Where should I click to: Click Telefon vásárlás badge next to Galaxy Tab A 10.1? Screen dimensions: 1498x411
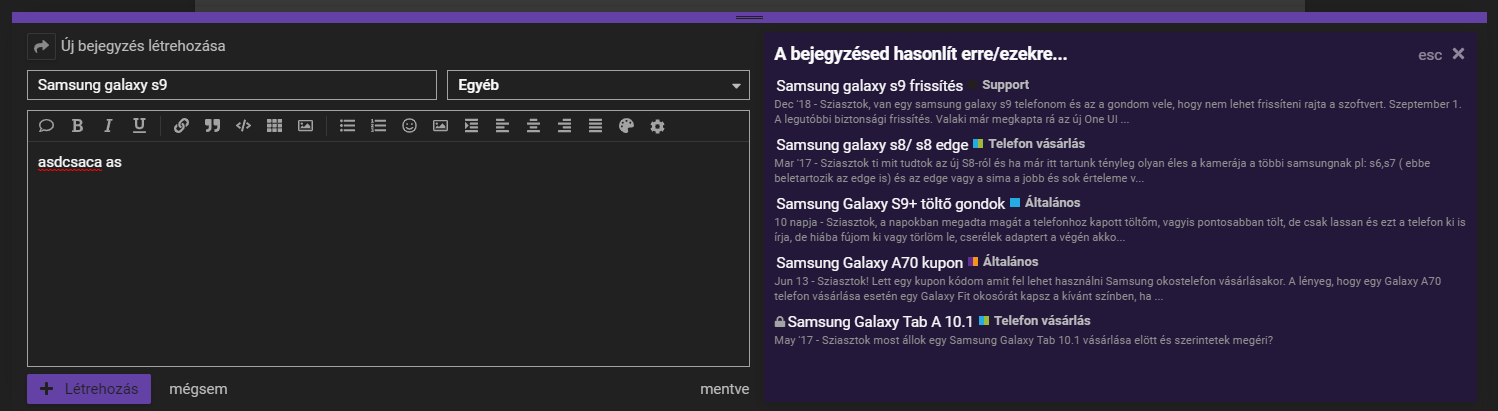point(1034,321)
